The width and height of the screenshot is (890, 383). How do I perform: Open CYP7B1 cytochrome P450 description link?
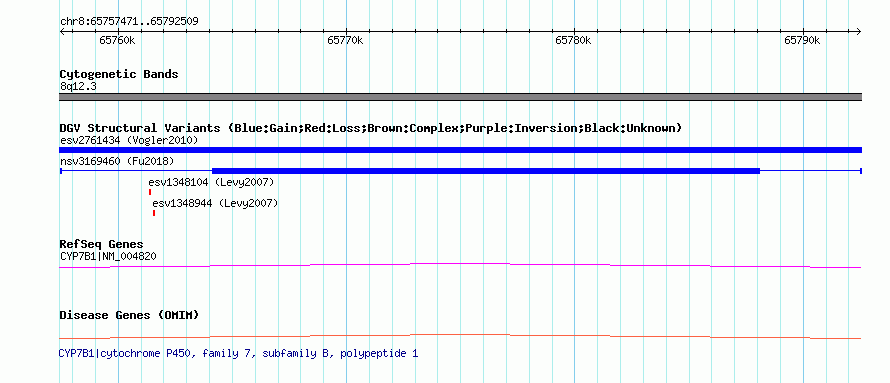click(238, 353)
